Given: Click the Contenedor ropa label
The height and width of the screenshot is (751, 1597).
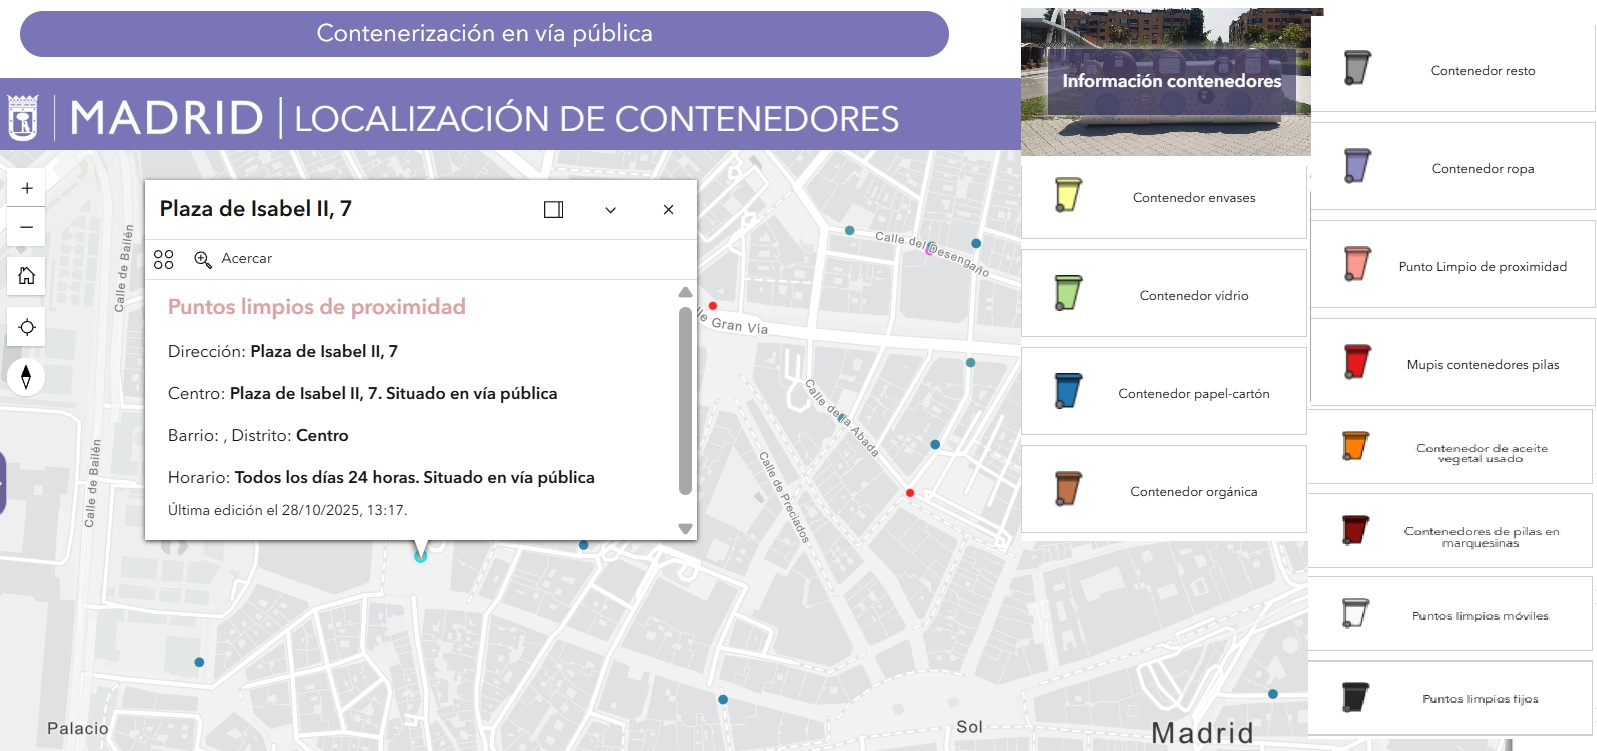Looking at the screenshot, I should click(1482, 169).
